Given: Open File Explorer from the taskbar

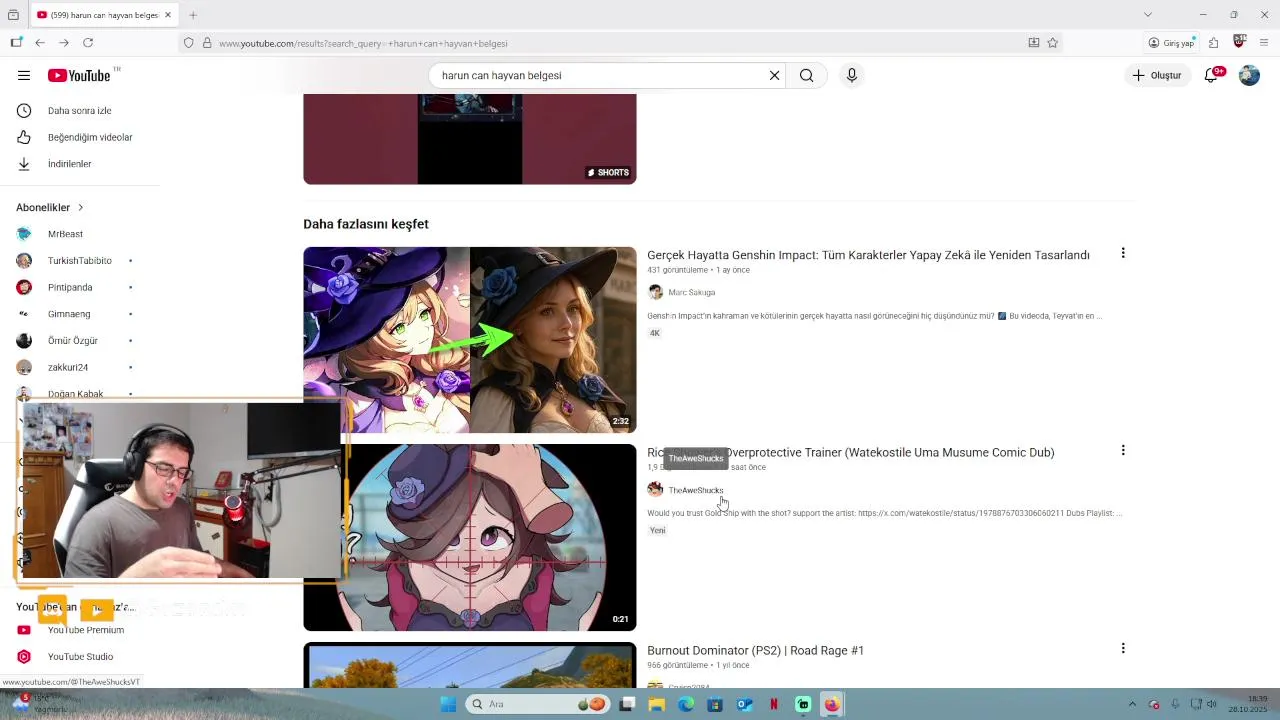Looking at the screenshot, I should coord(657,704).
